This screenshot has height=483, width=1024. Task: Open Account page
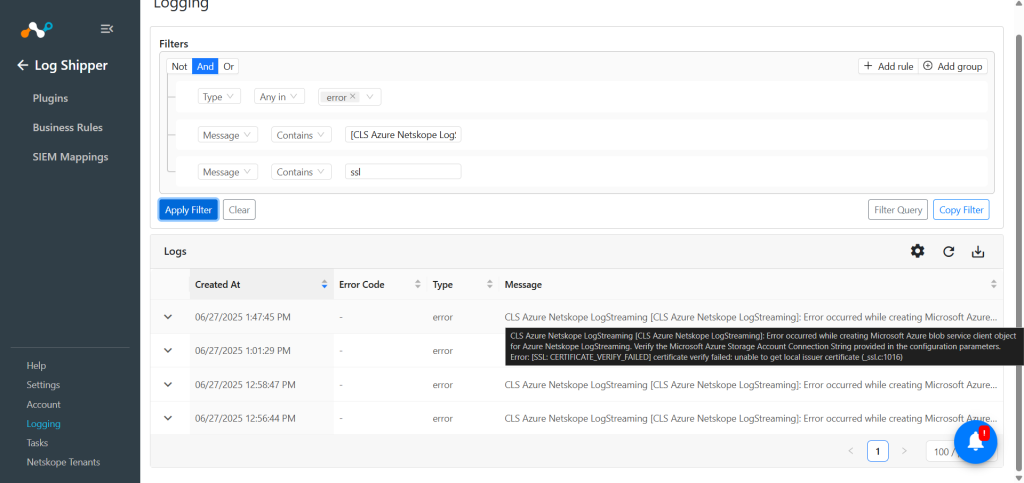[x=44, y=405]
